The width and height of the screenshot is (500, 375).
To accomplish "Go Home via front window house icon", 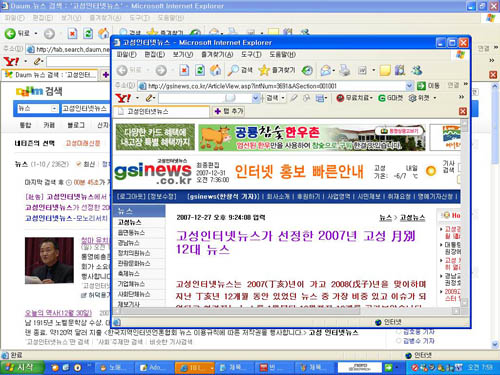I will pyautogui.click(x=216, y=70).
